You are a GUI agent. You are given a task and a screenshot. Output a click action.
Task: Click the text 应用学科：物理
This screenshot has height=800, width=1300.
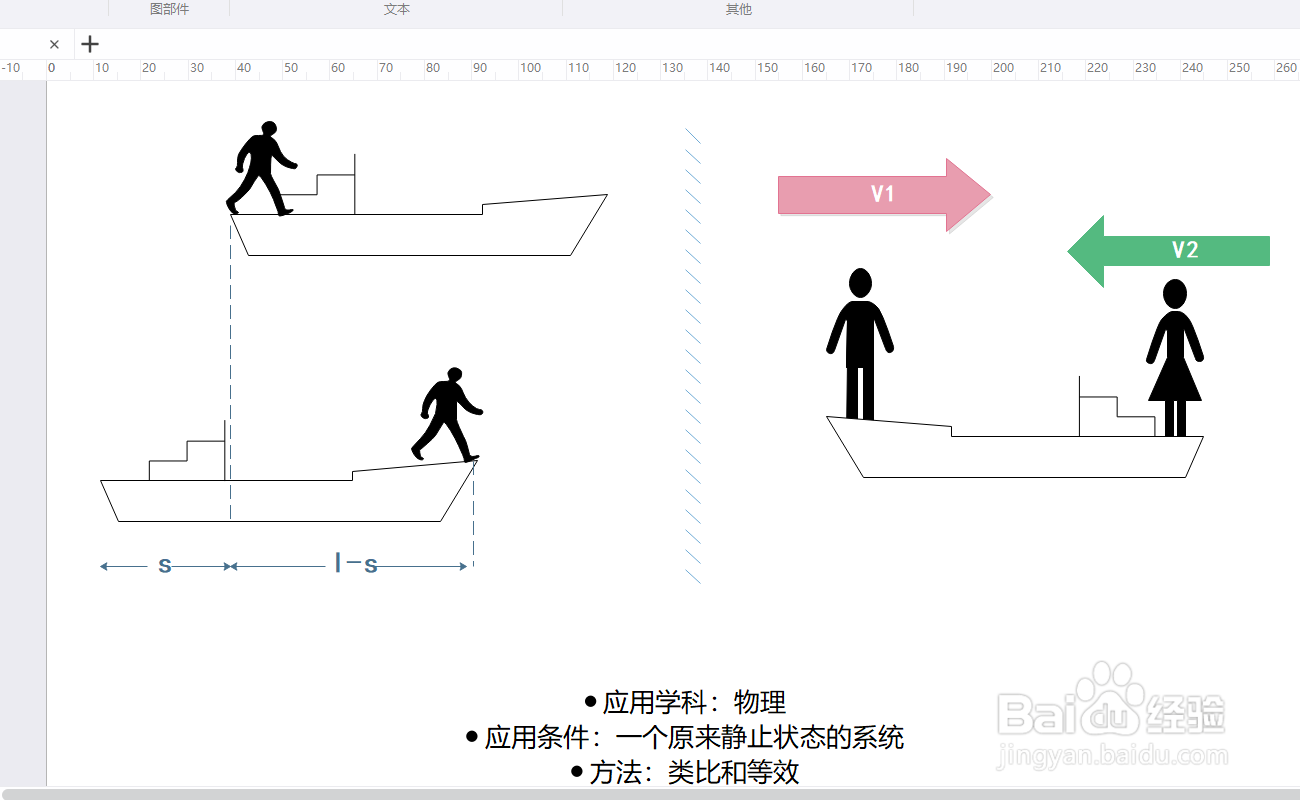(x=690, y=700)
